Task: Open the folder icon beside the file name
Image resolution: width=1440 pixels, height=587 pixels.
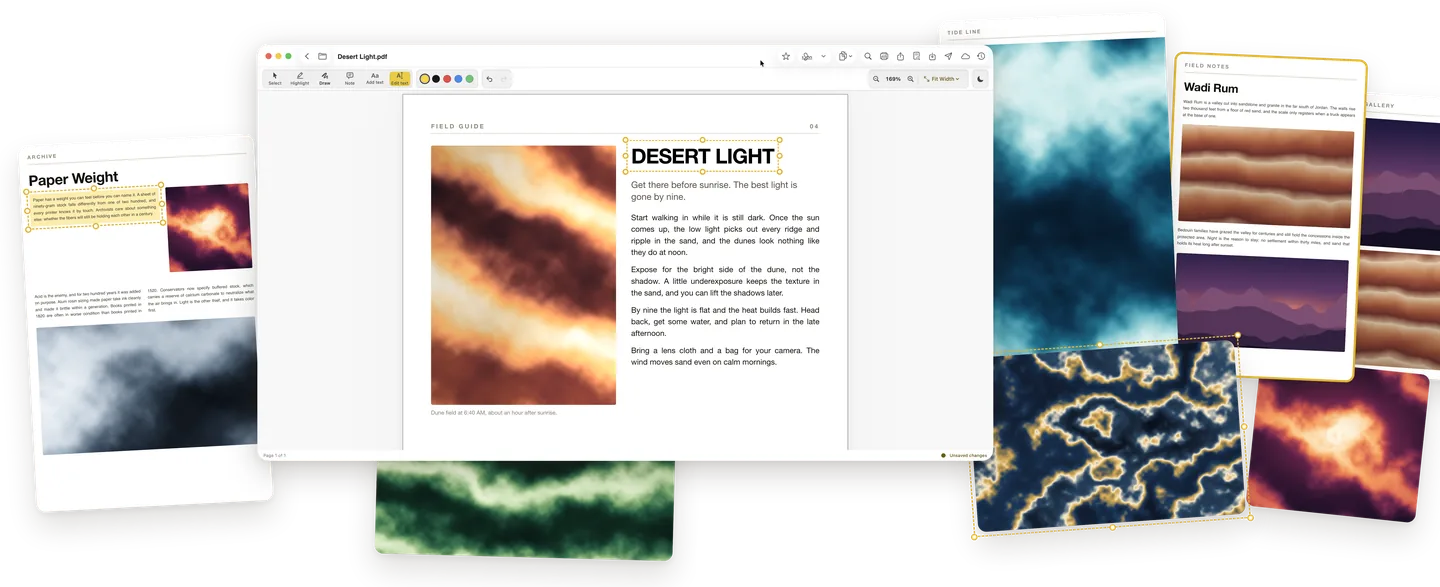Action: click(x=323, y=57)
